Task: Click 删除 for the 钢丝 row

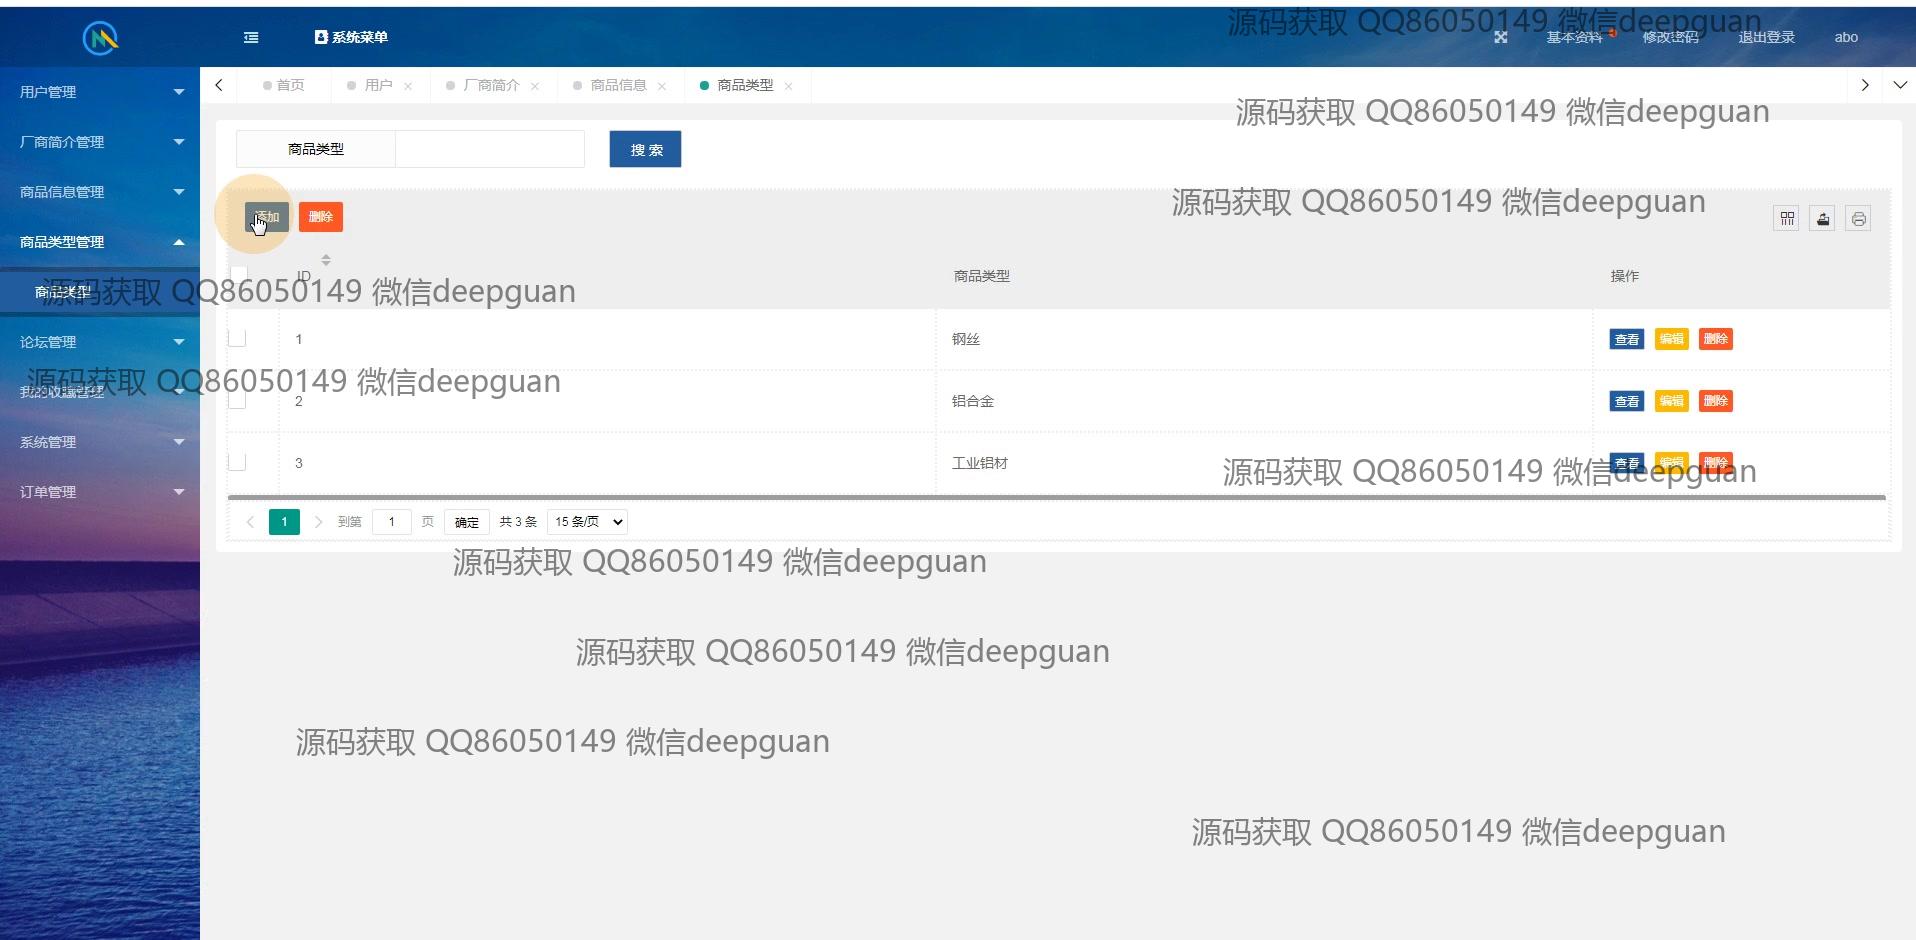Action: (x=1715, y=339)
